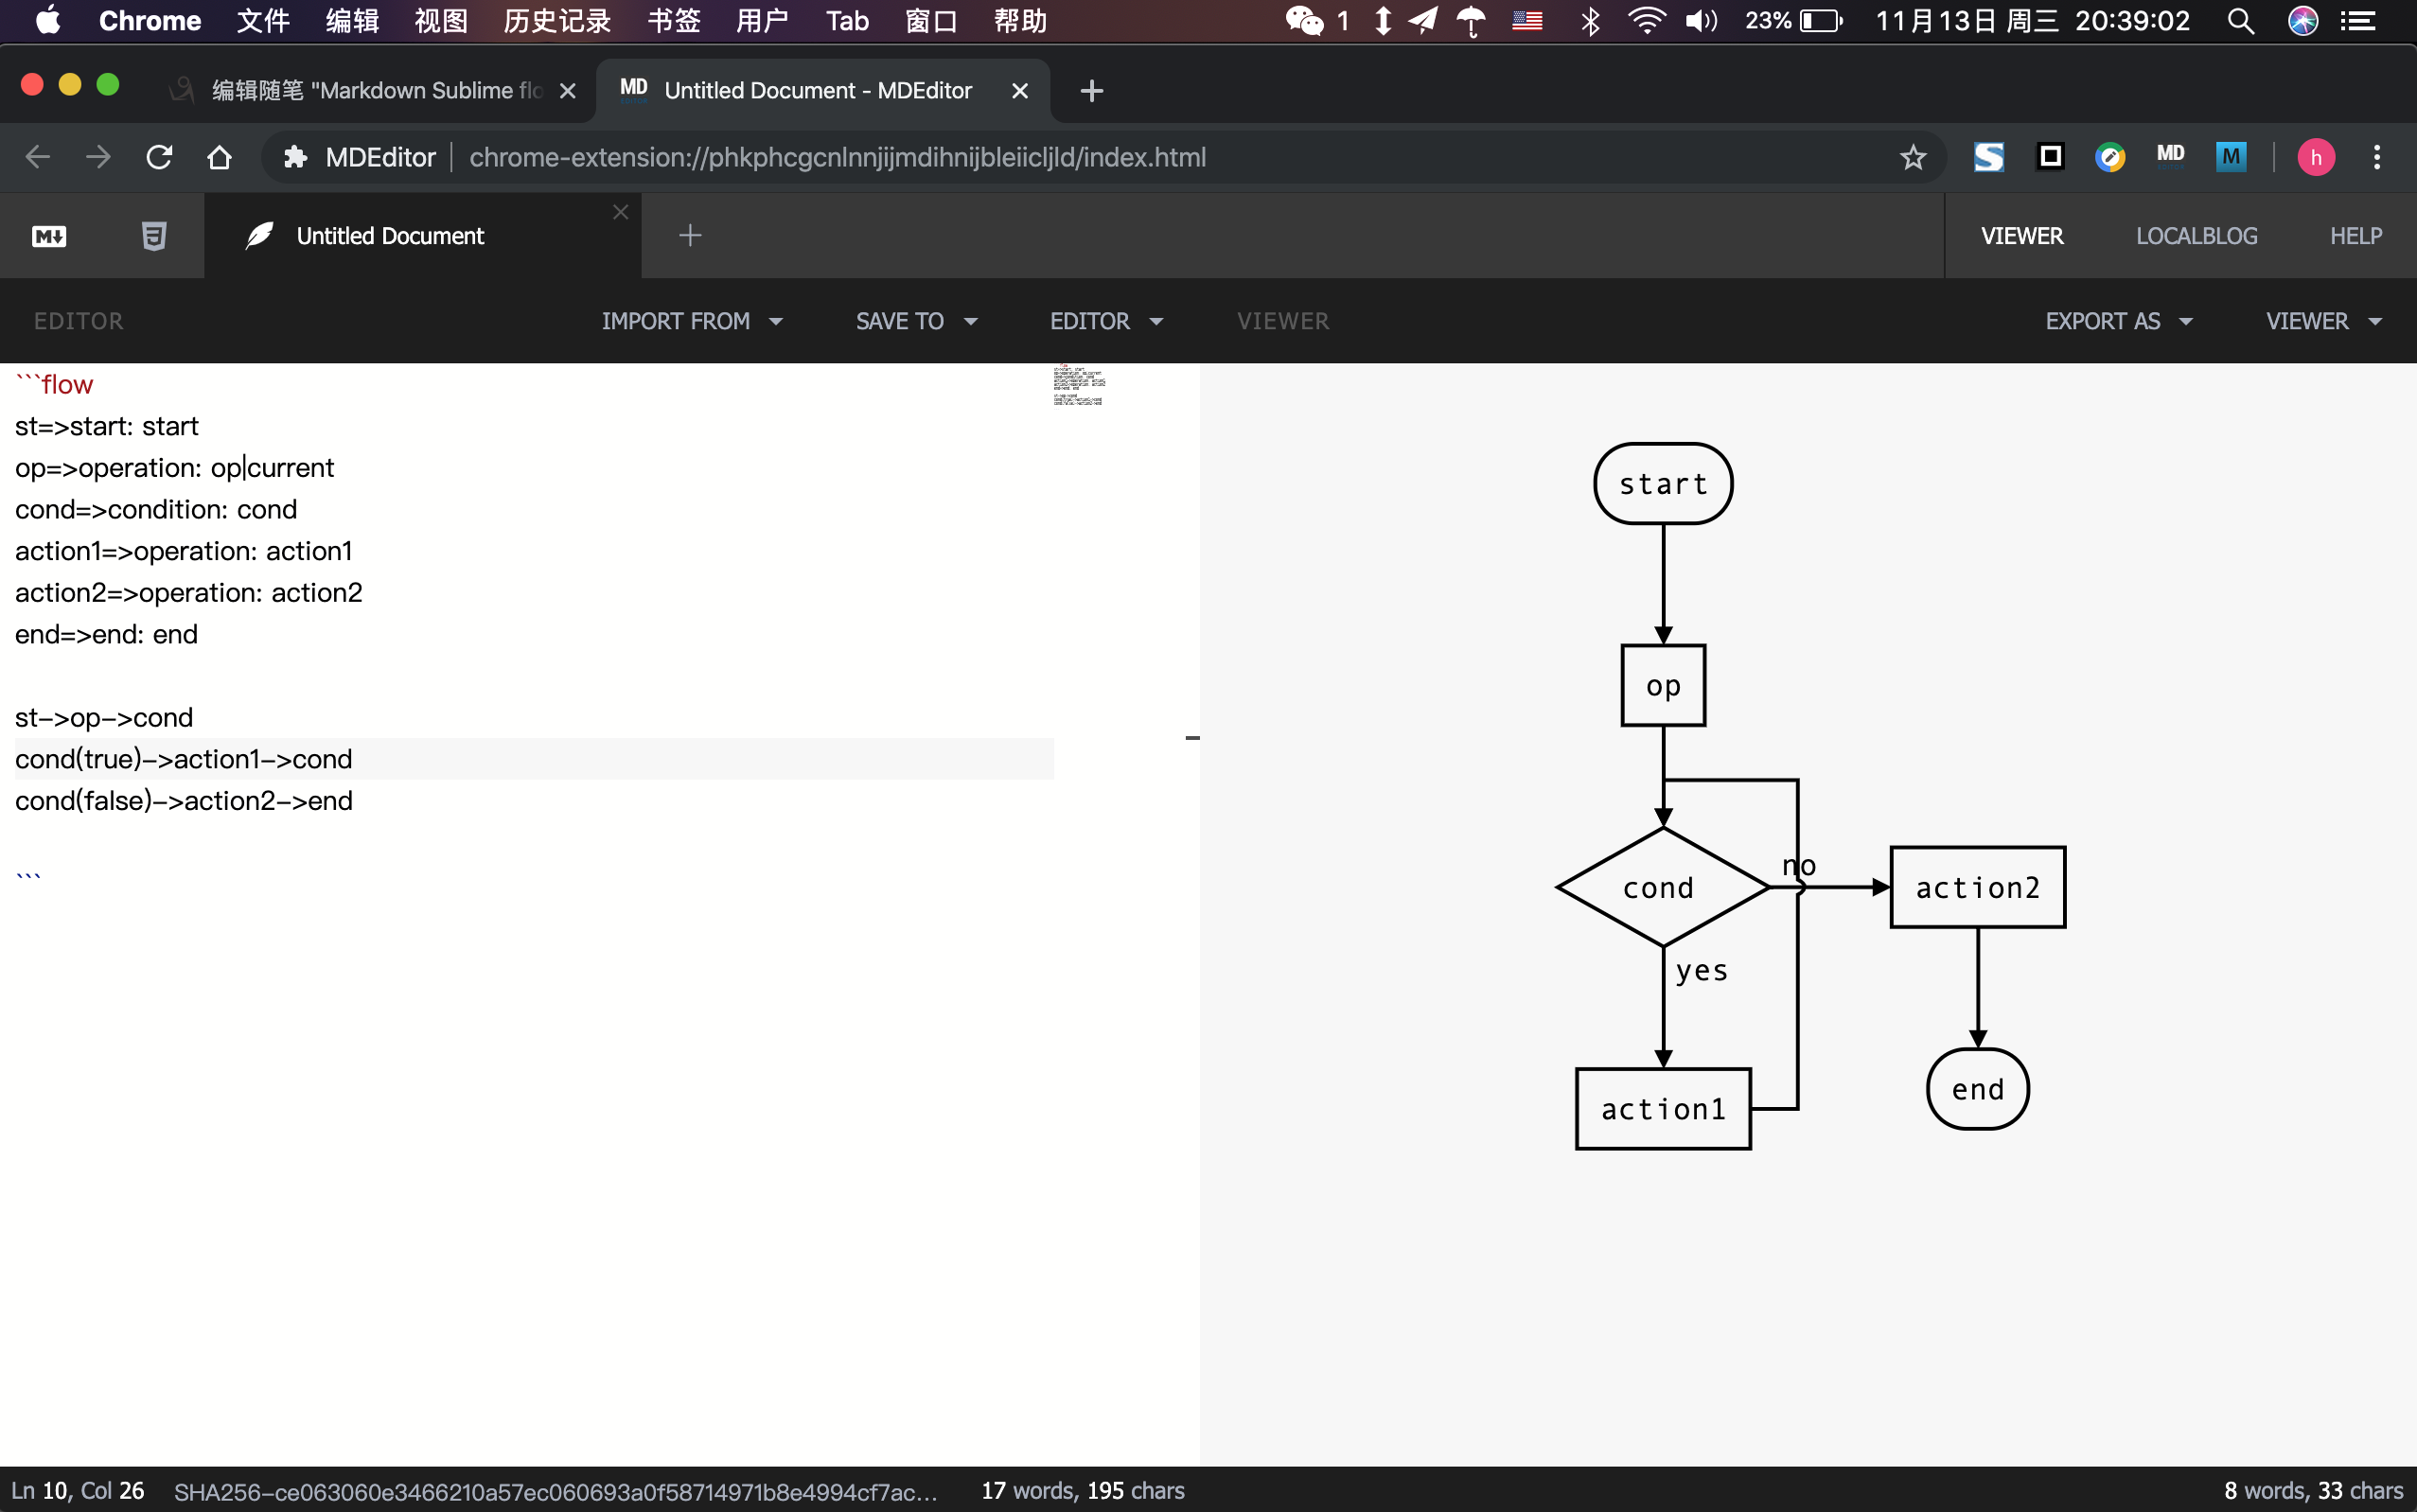
Task: Expand the IMPORT FROM dropdown
Action: click(691, 321)
